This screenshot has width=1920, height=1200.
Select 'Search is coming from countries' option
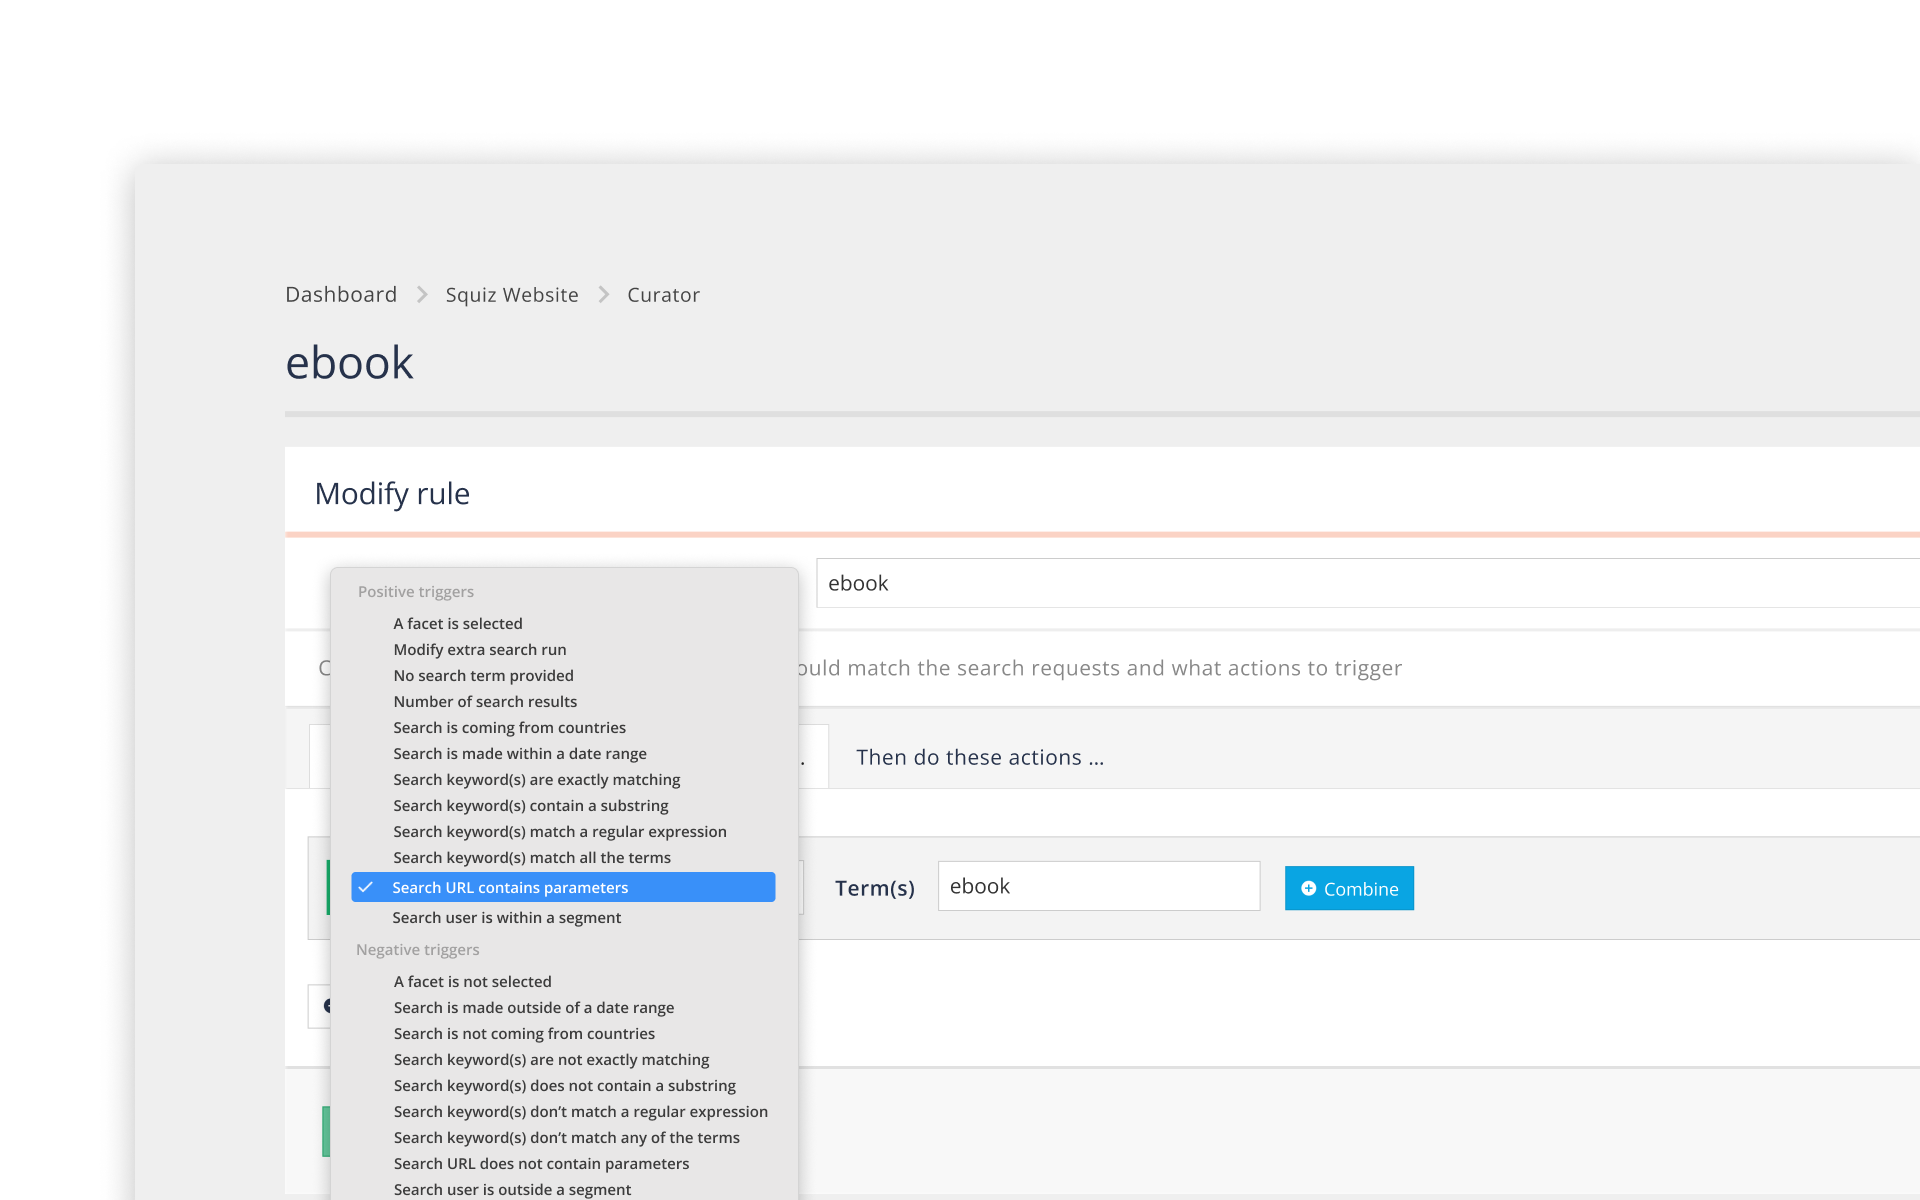click(509, 727)
